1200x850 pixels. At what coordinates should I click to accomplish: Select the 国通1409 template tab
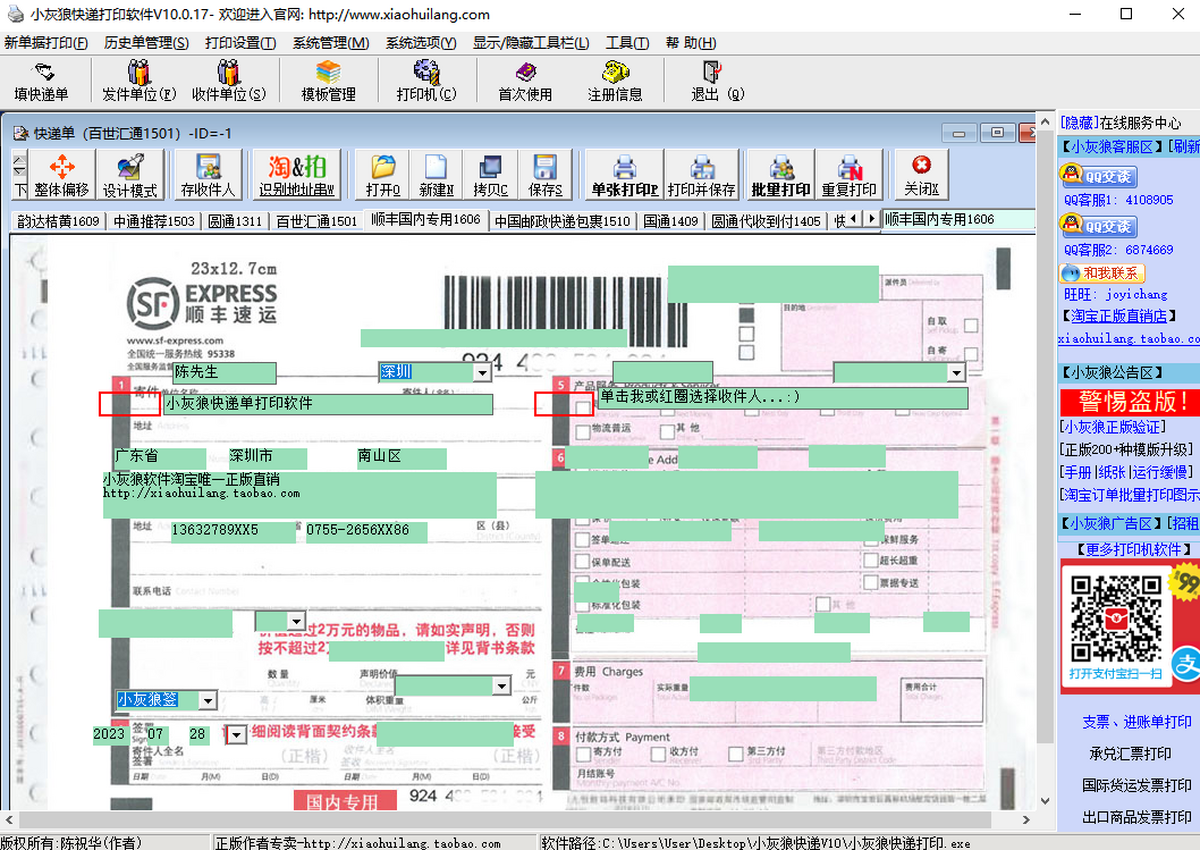(671, 221)
